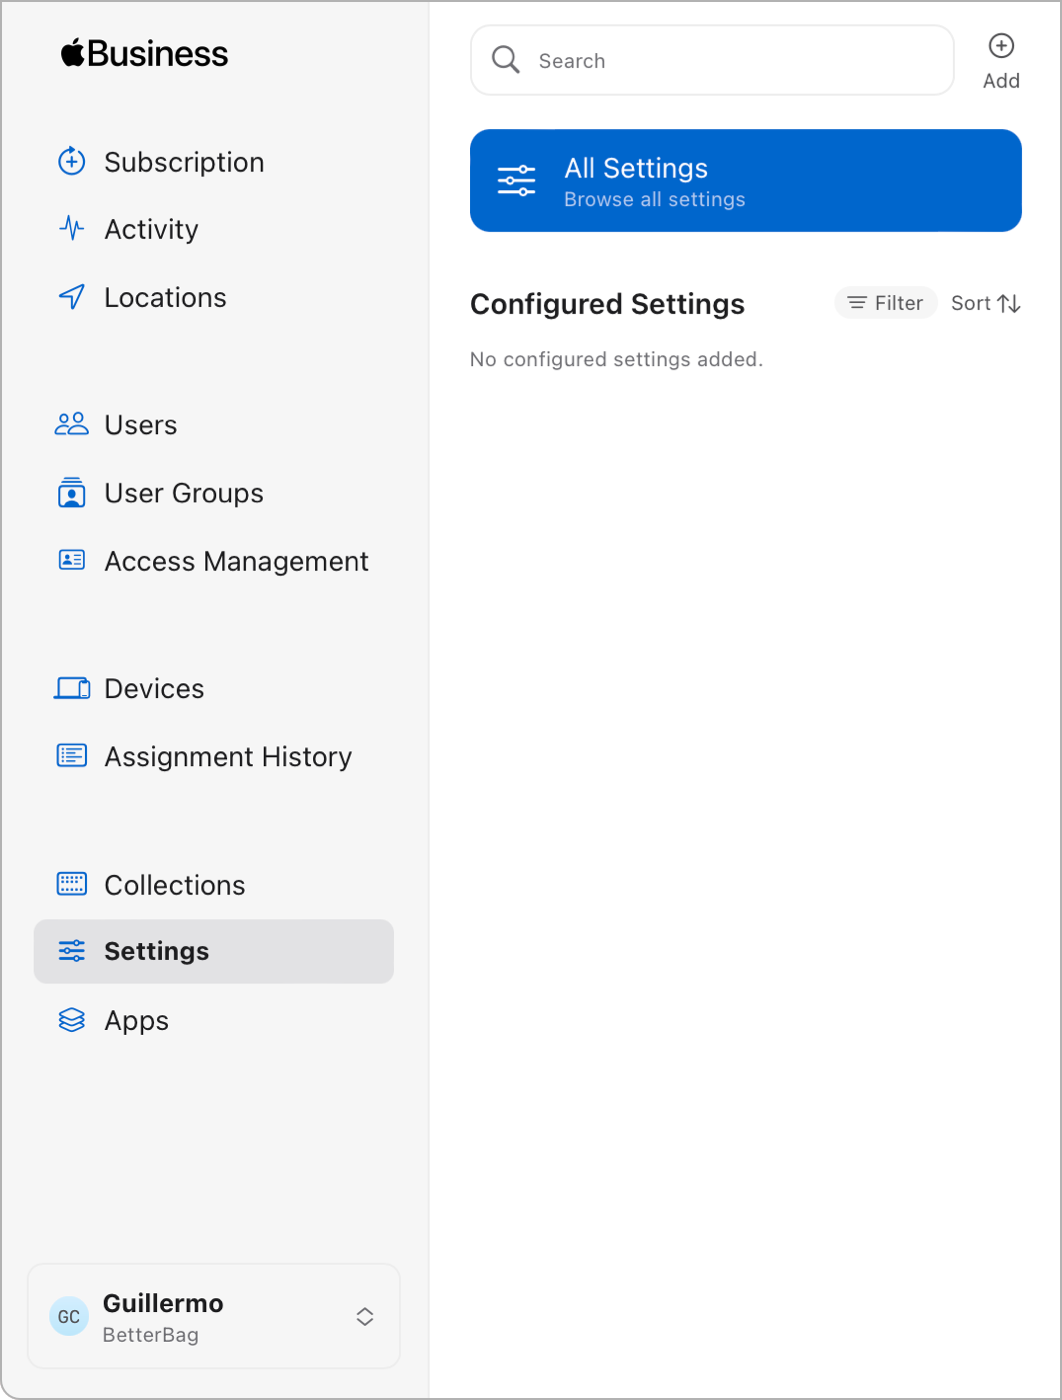1062x1400 pixels.
Task: Focus the Search input field
Action: (712, 61)
